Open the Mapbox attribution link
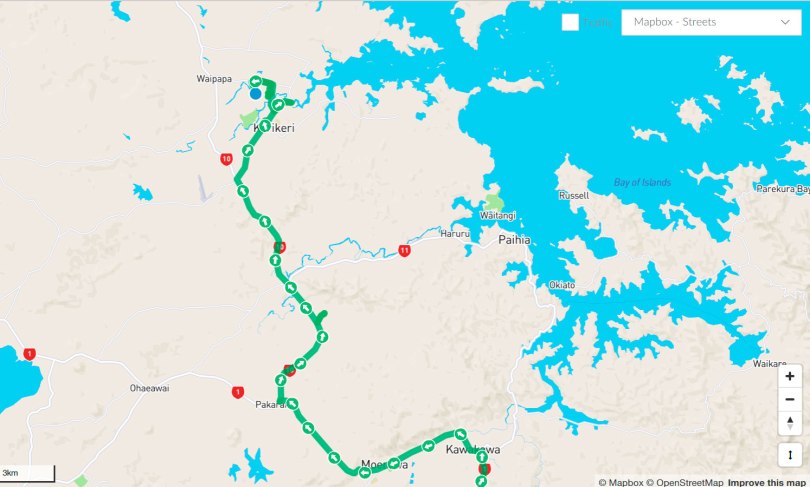 [621, 482]
